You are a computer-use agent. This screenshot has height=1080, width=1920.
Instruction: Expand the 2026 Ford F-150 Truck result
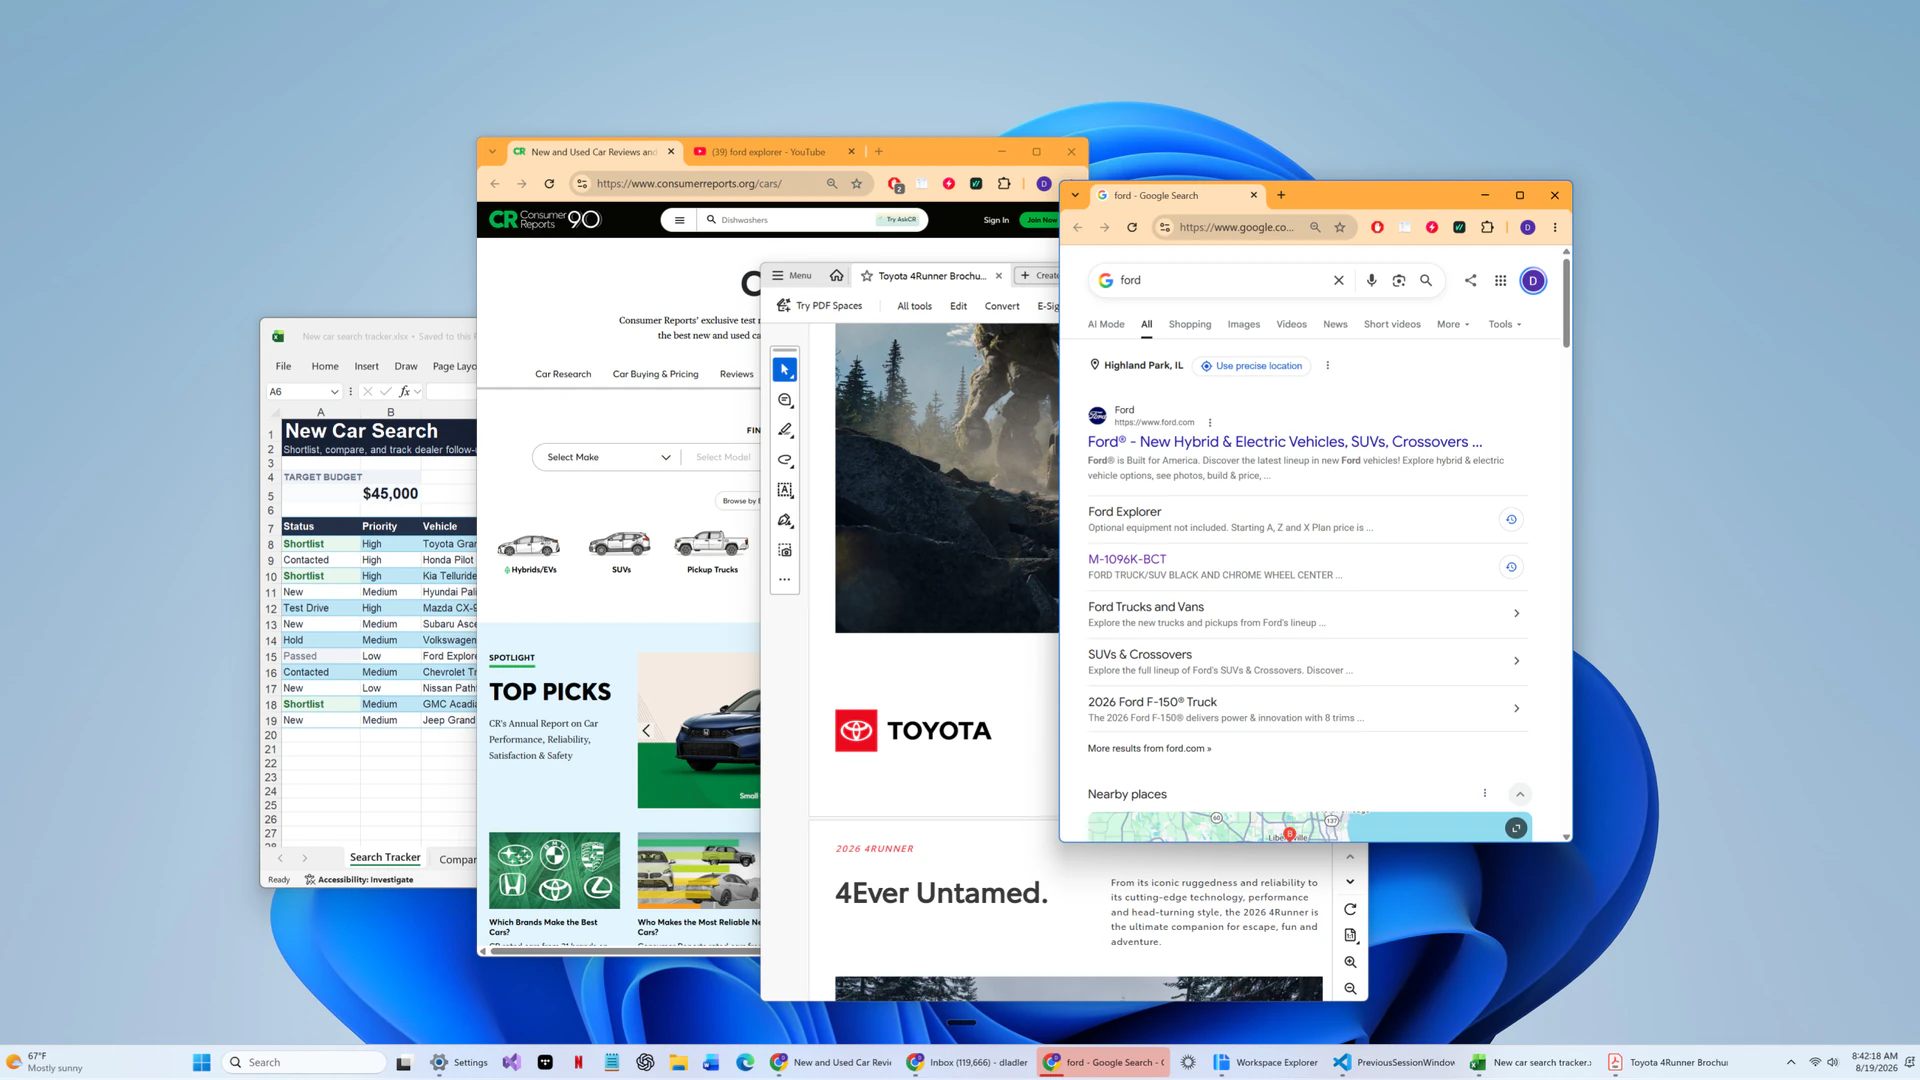pyautogui.click(x=1516, y=709)
